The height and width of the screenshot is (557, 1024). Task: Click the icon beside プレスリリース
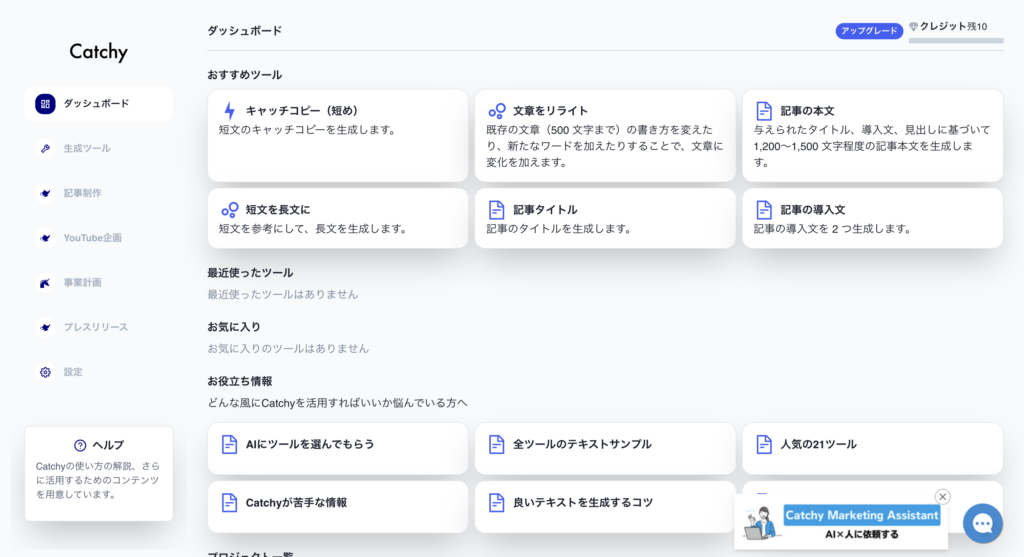click(45, 327)
